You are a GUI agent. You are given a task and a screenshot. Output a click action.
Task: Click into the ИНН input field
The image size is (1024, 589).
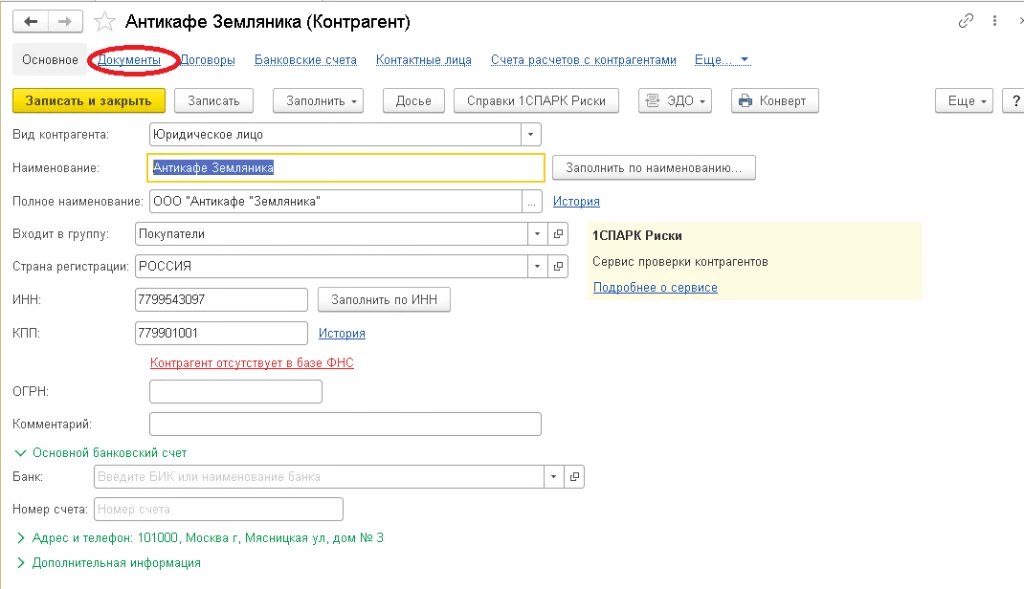(221, 300)
